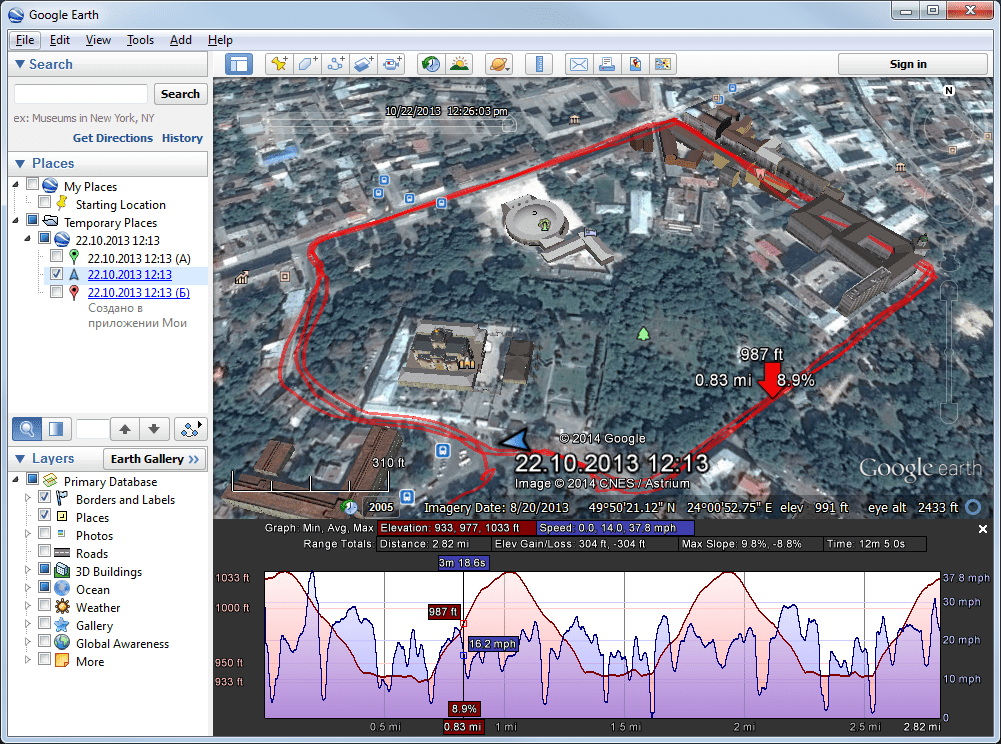
Task: Toggle sunlight across the landscape
Action: pos(458,63)
